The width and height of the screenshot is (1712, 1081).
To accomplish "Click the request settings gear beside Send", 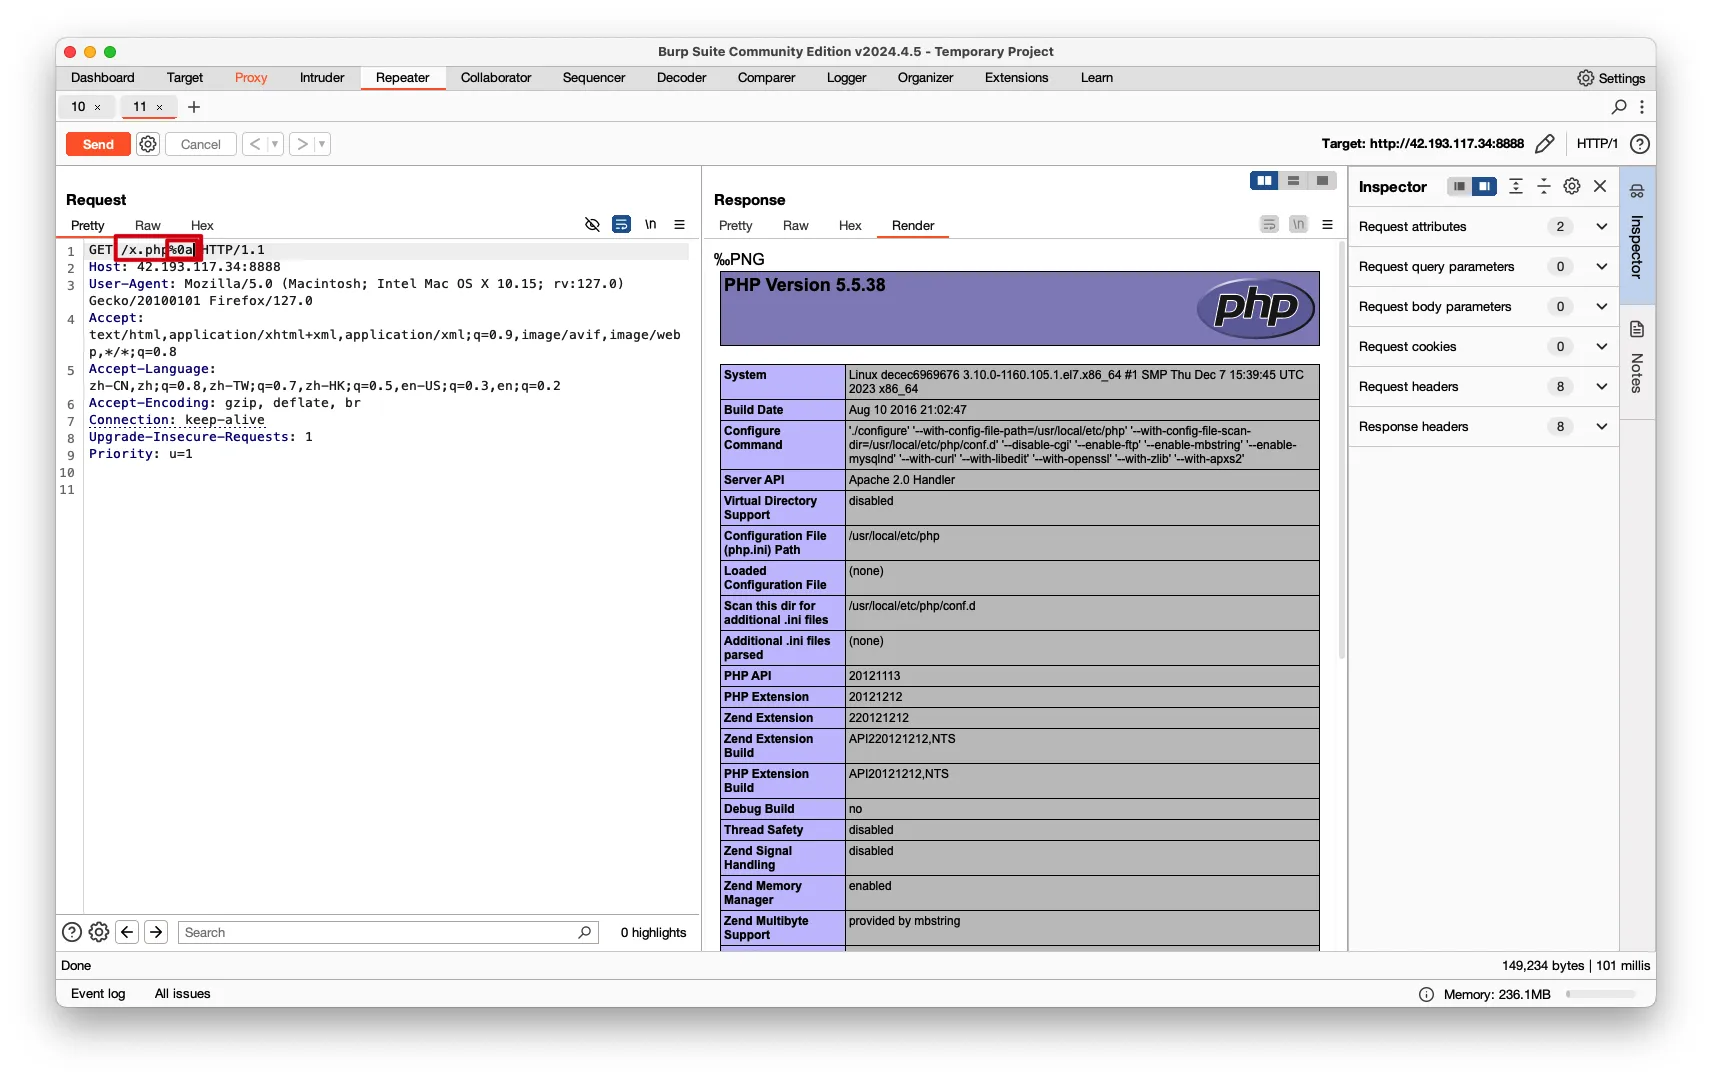I will [x=148, y=144].
